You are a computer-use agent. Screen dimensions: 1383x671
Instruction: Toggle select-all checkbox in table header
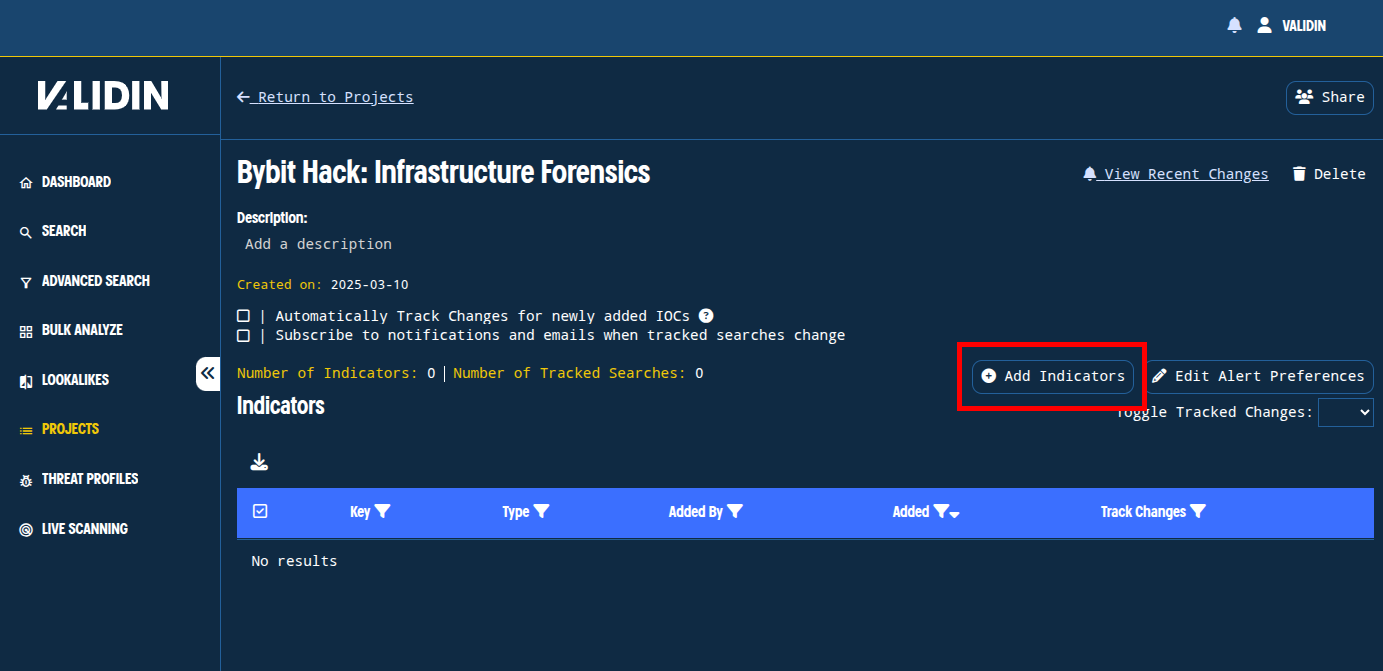(x=260, y=511)
